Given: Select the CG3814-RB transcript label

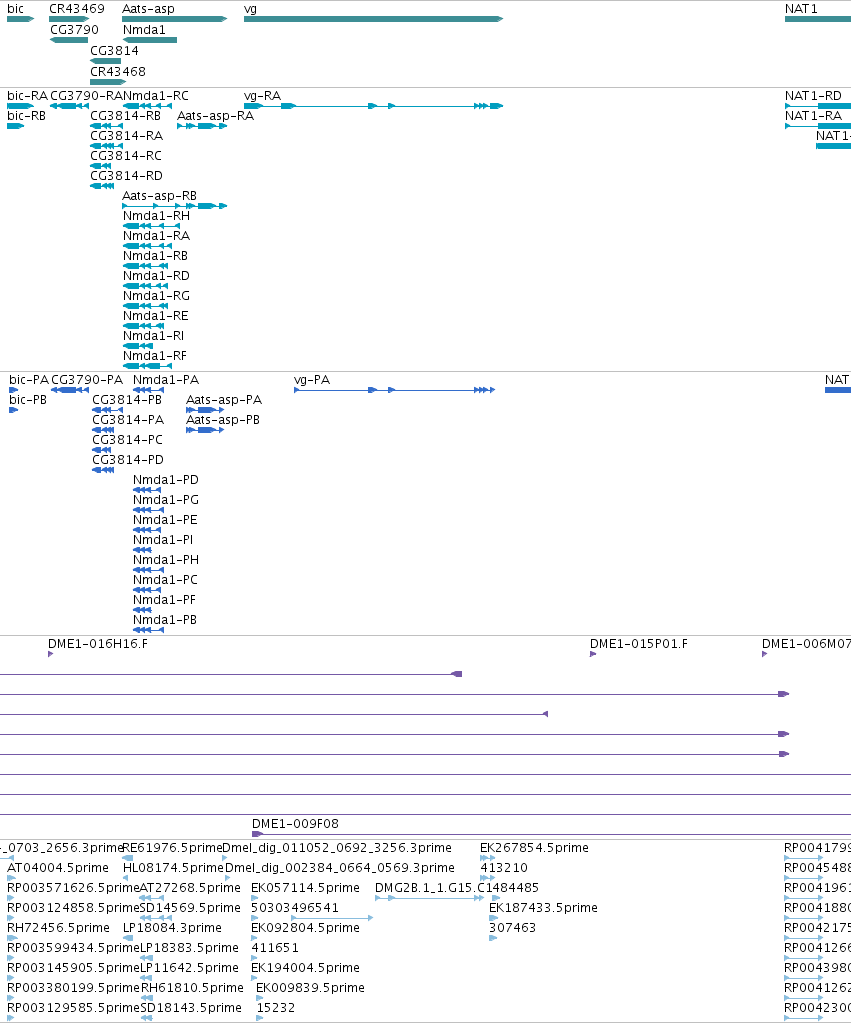Looking at the screenshot, I should [x=125, y=116].
